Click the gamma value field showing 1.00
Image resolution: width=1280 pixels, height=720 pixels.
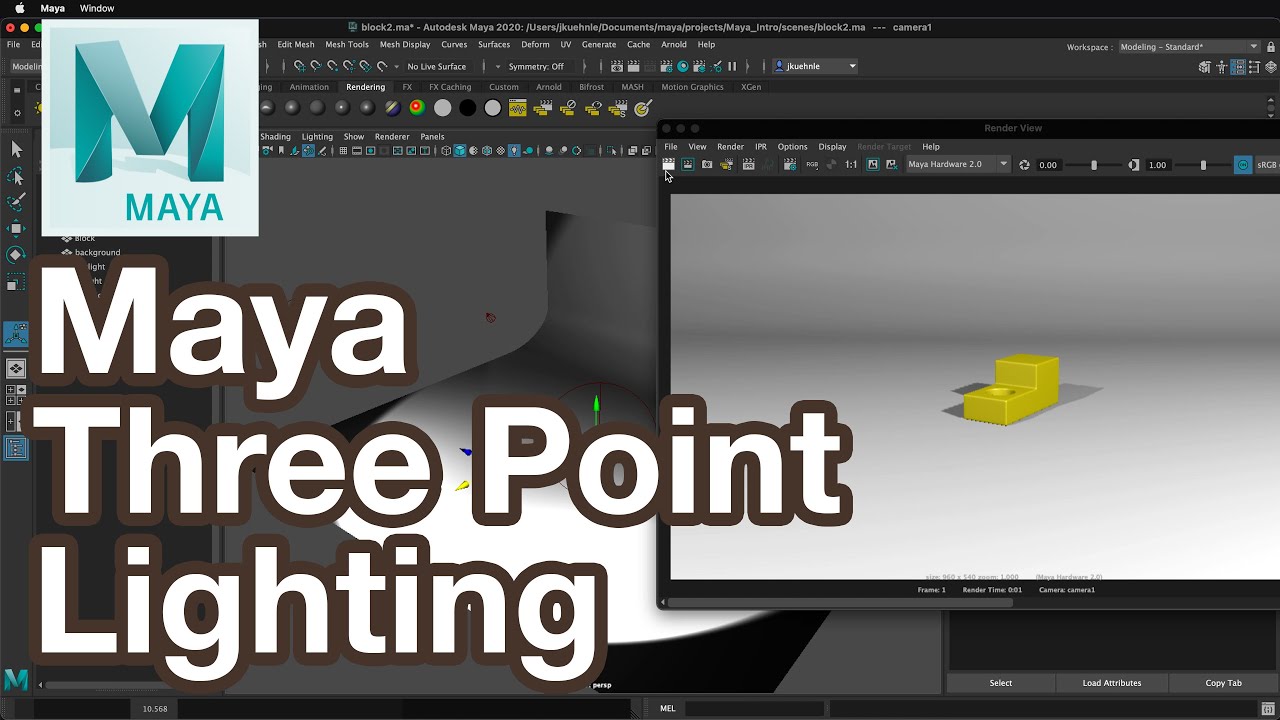tap(1158, 164)
